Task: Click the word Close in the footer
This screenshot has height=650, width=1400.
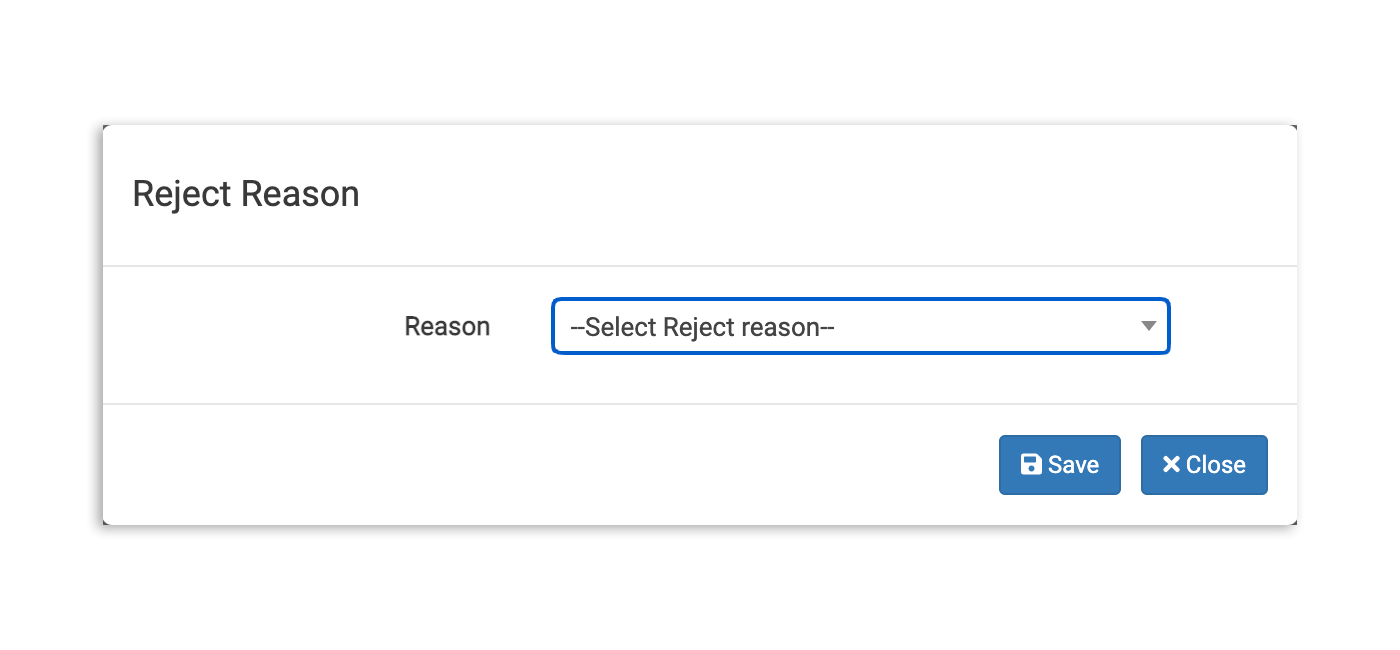Action: point(1216,465)
